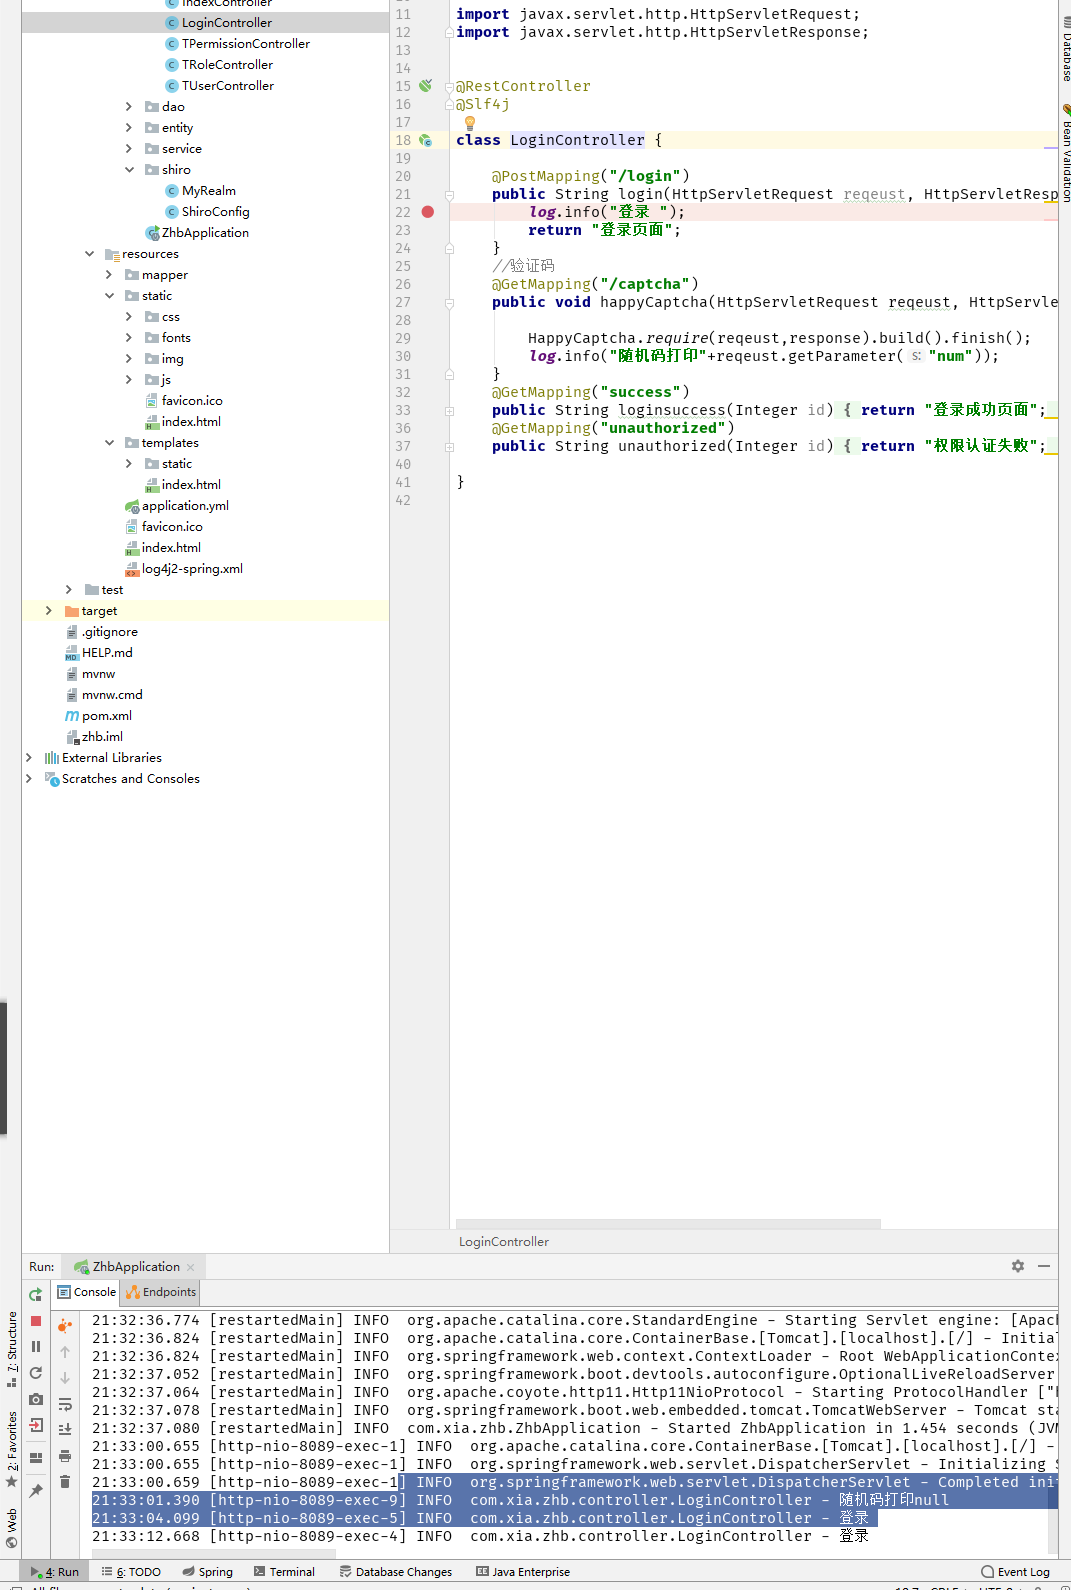
Task: Collapse the templates folder
Action: (109, 443)
